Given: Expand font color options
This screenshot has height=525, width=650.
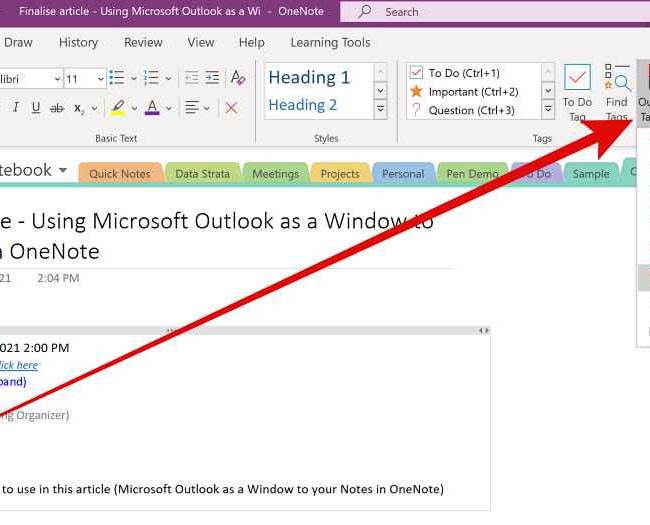Looking at the screenshot, I should pos(169,108).
